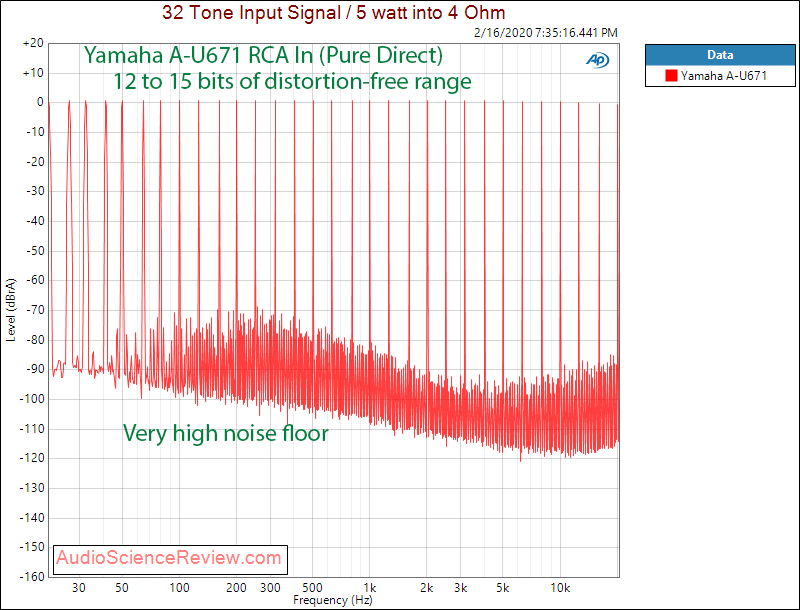
Task: Click the 'Frequency (Hz)' axis label
Action: pos(333,600)
